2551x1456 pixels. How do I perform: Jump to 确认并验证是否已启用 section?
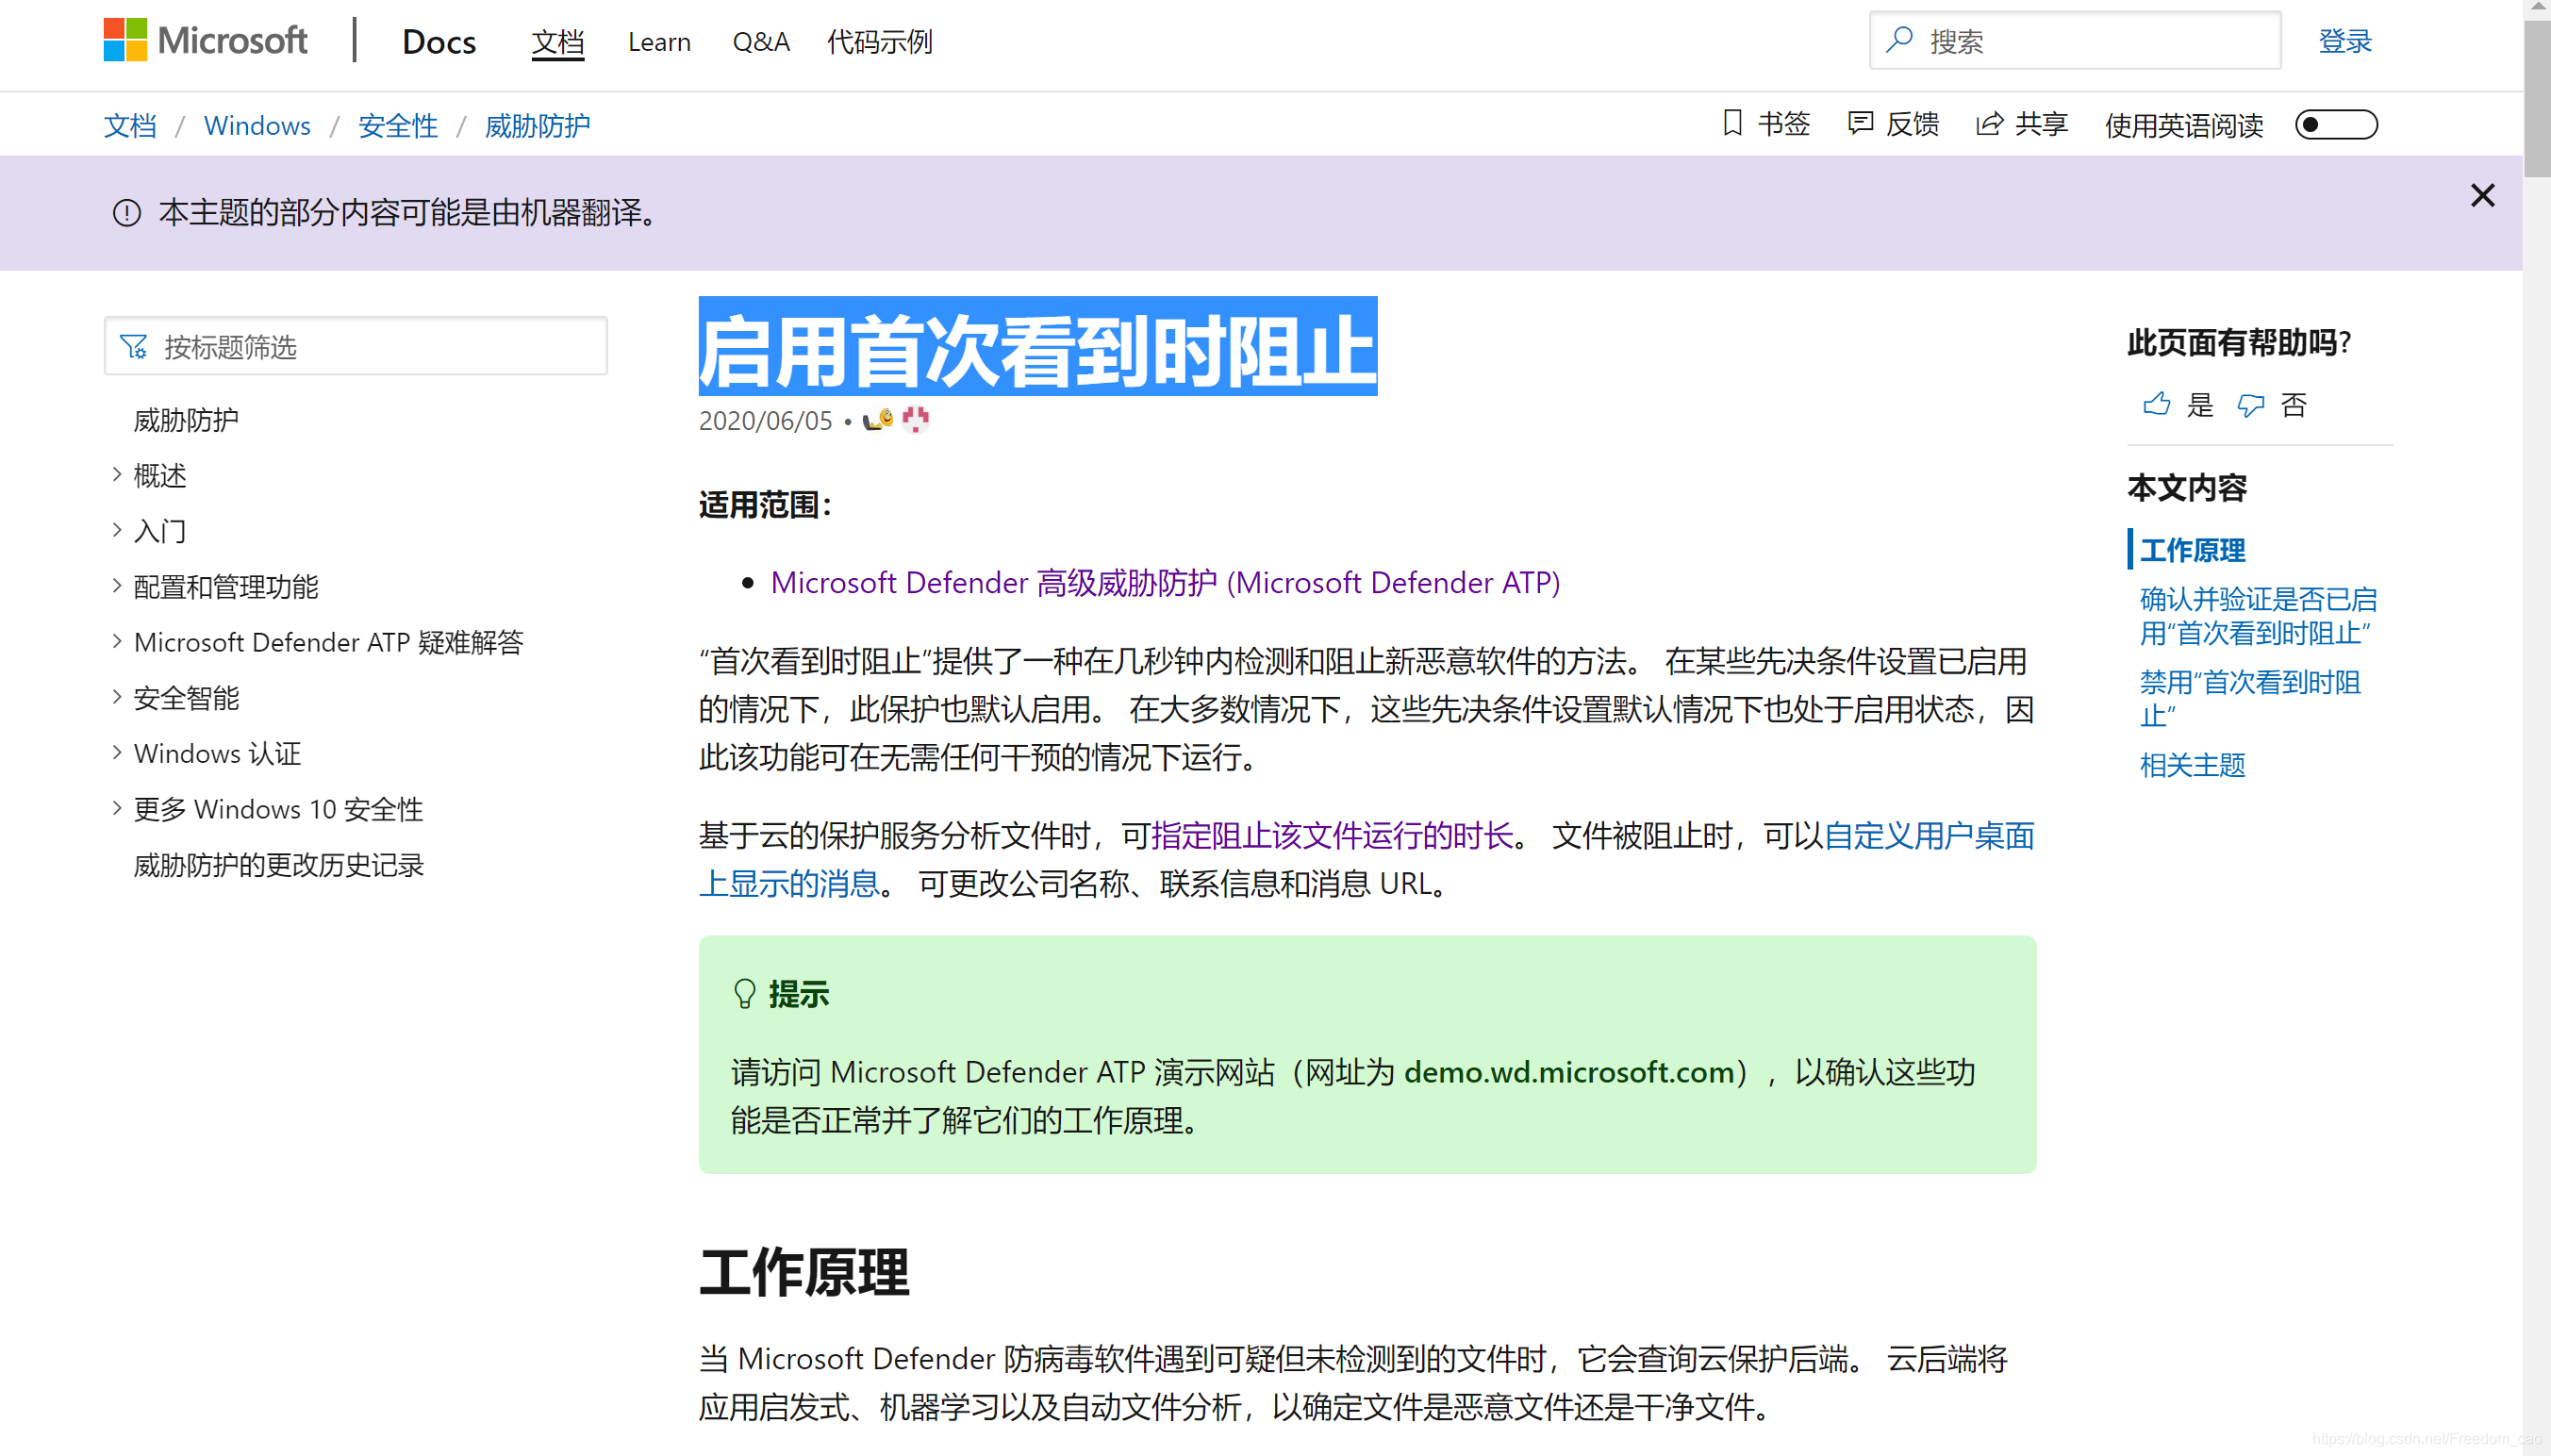tap(2257, 615)
